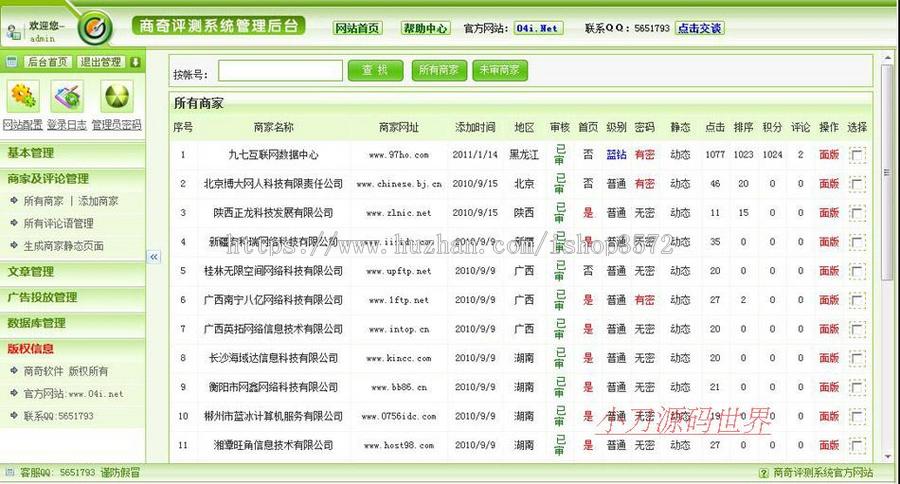This screenshot has height=484, width=900.
Task: Select the checkbox for 广西英拓网络信息技术有限公司
Action: point(856,329)
